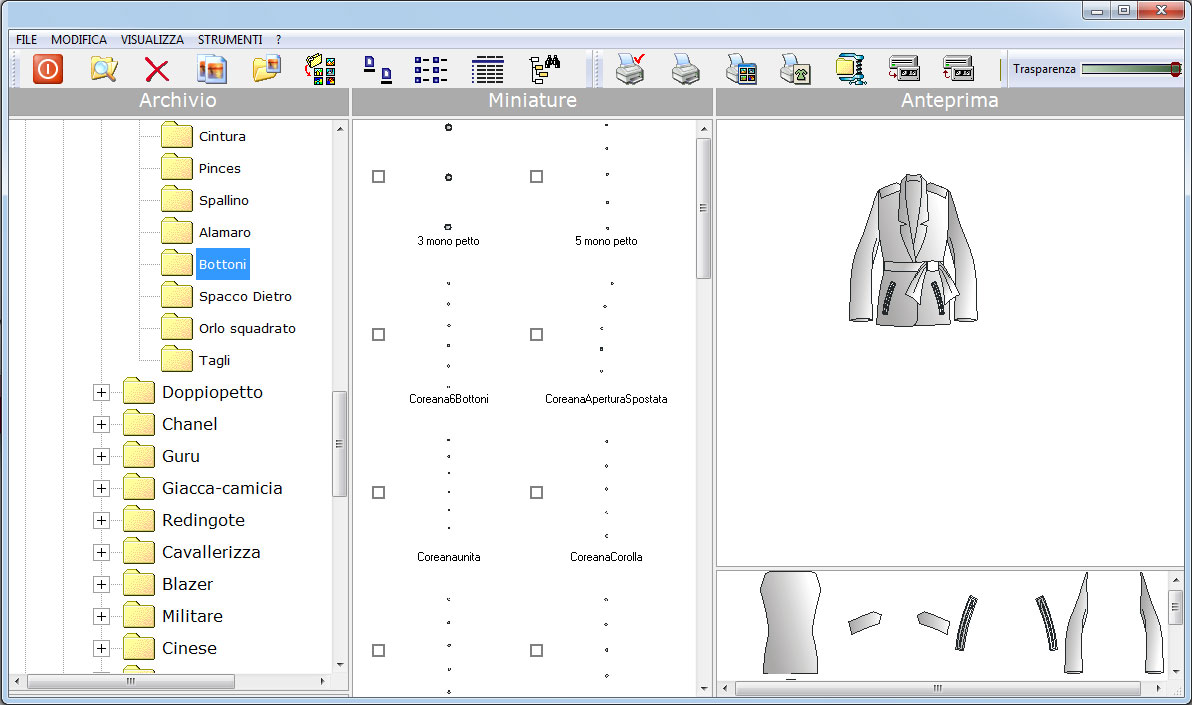Tick the checkbox for 3 mono petto
Screen dimensions: 1192x705
tap(379, 176)
